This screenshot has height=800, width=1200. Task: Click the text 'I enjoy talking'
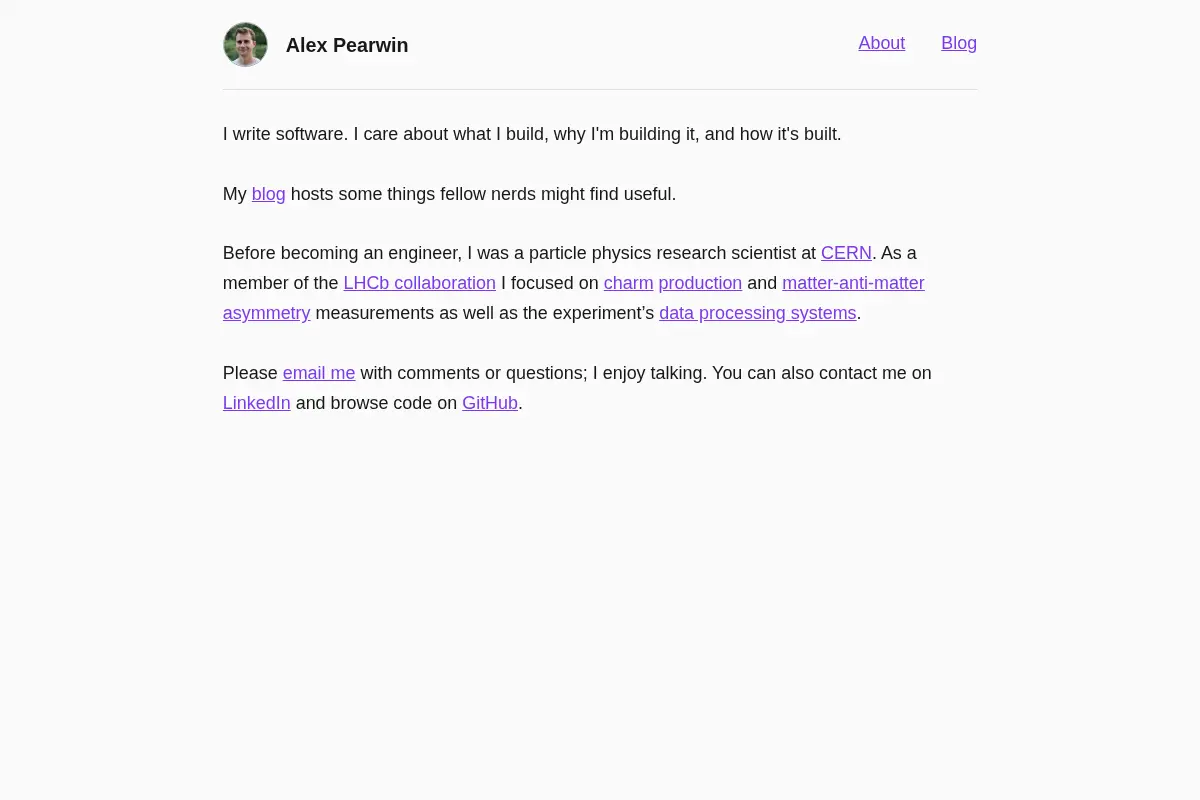pyautogui.click(x=649, y=373)
